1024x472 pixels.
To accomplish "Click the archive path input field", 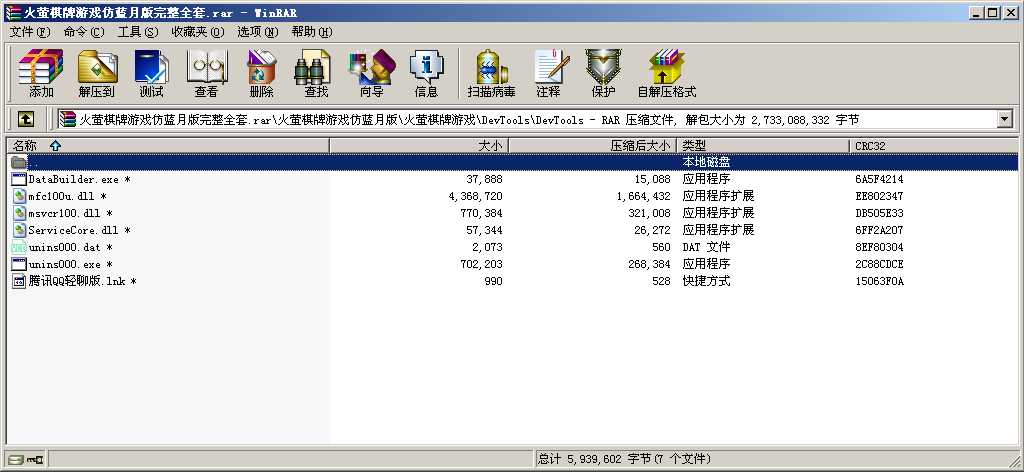I will (x=536, y=119).
